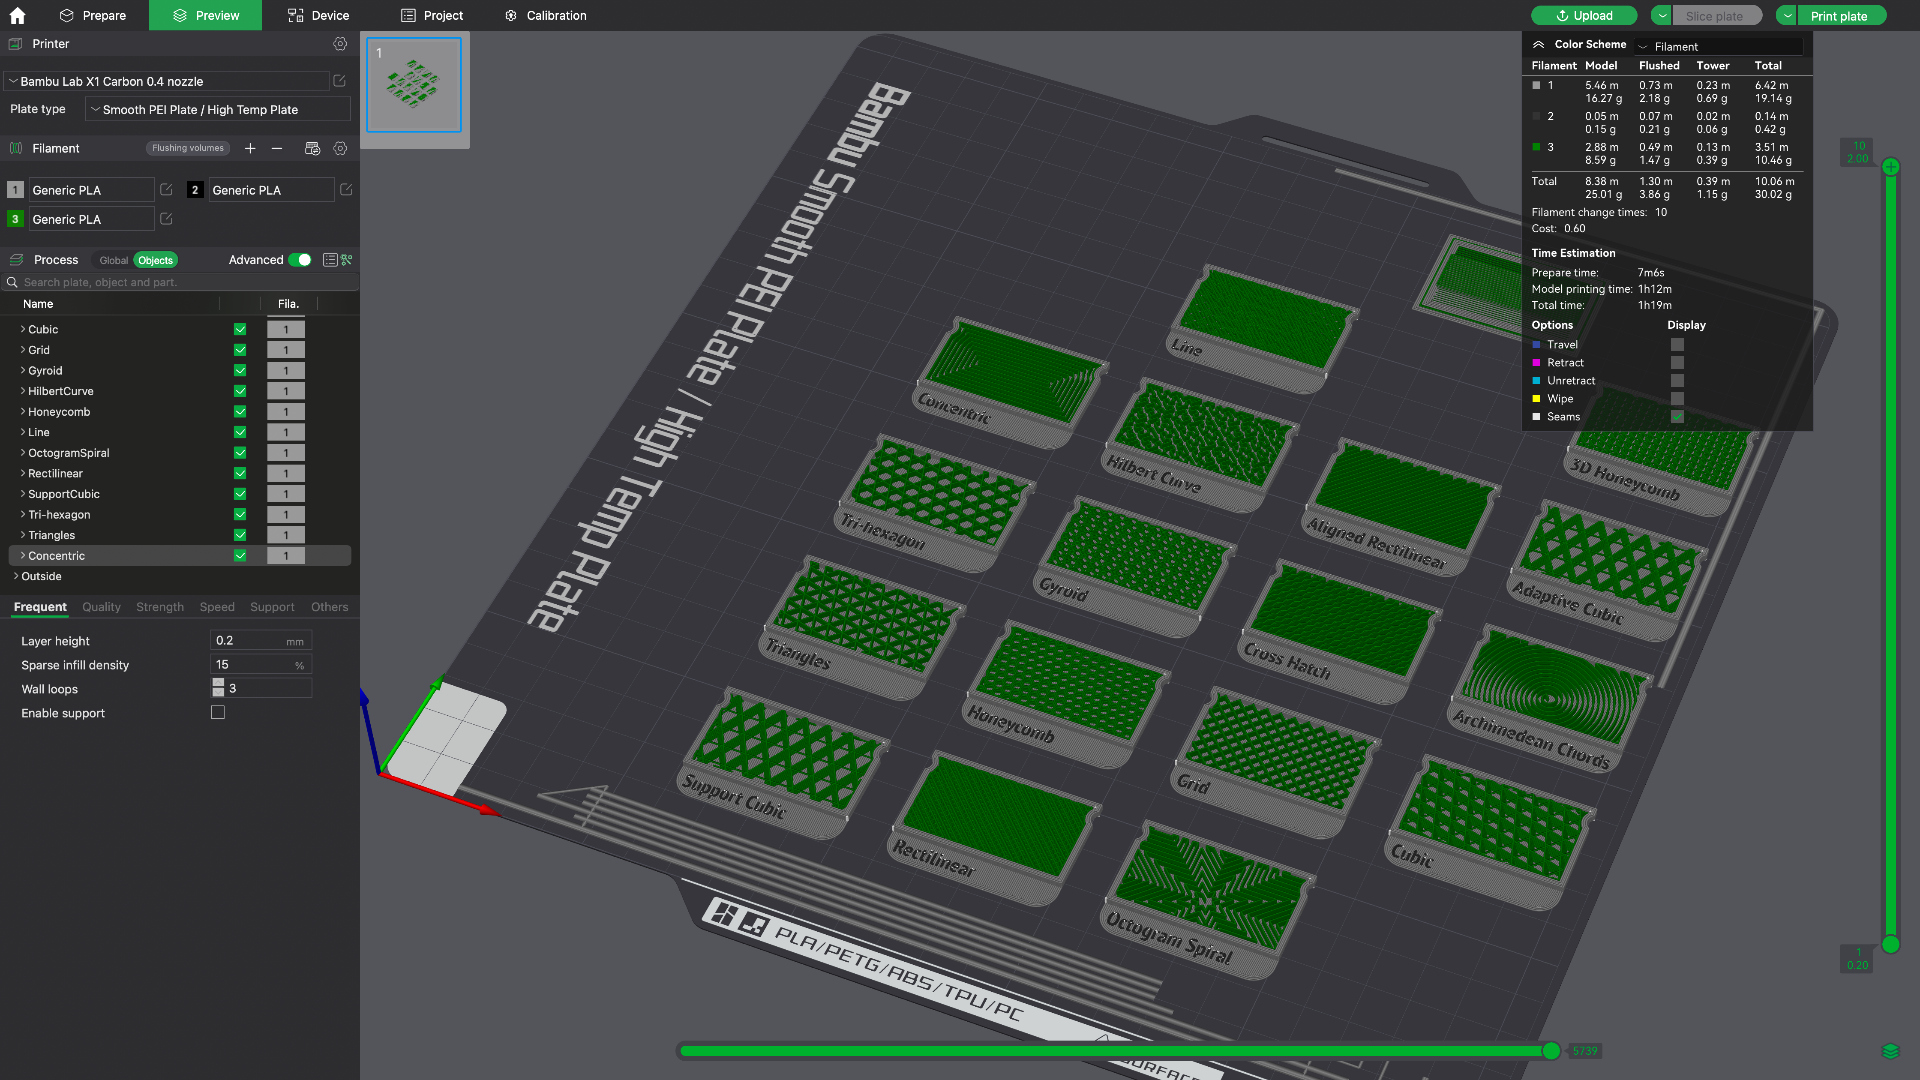Click the horizontal move slider handle
The width and height of the screenshot is (1920, 1080).
1551,1051
